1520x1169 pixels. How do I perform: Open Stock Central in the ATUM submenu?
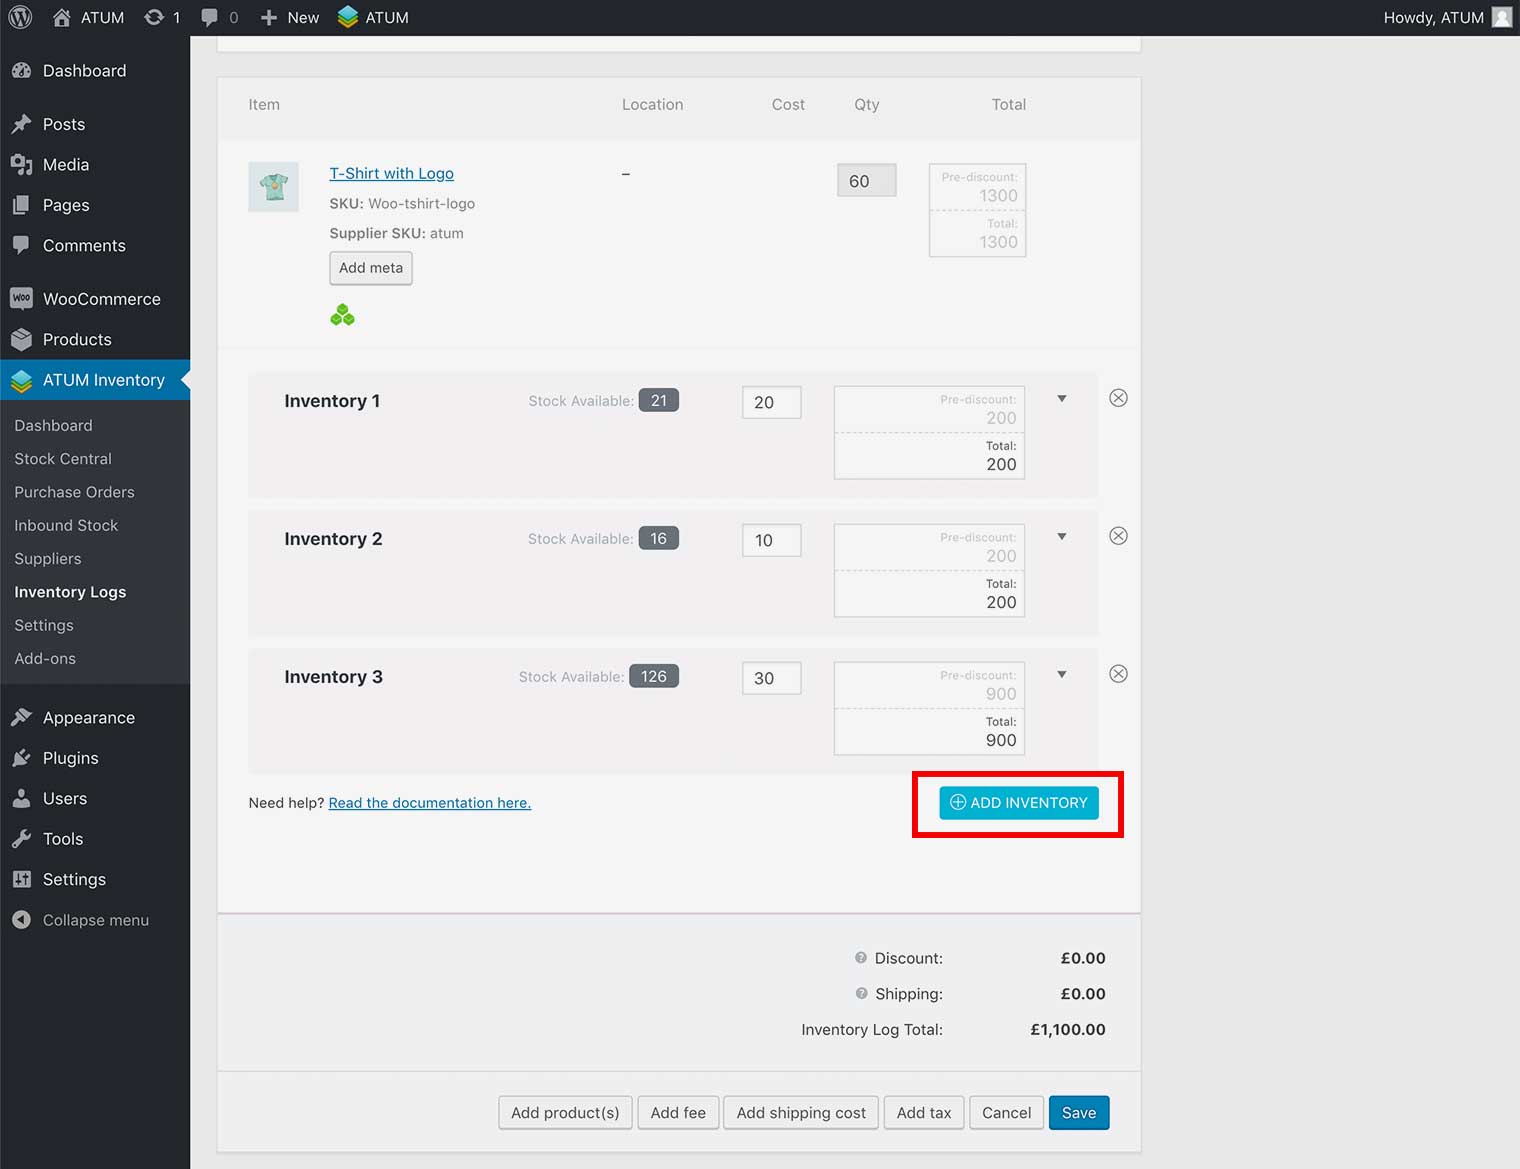coord(63,459)
